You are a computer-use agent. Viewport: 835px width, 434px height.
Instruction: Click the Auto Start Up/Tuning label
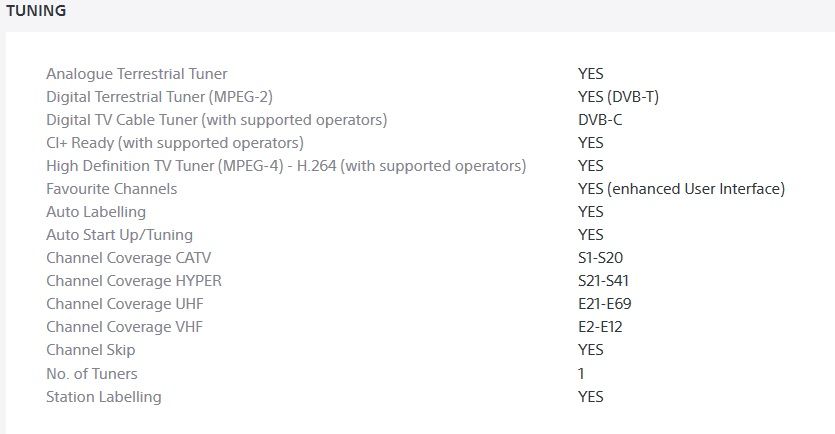tap(122, 235)
